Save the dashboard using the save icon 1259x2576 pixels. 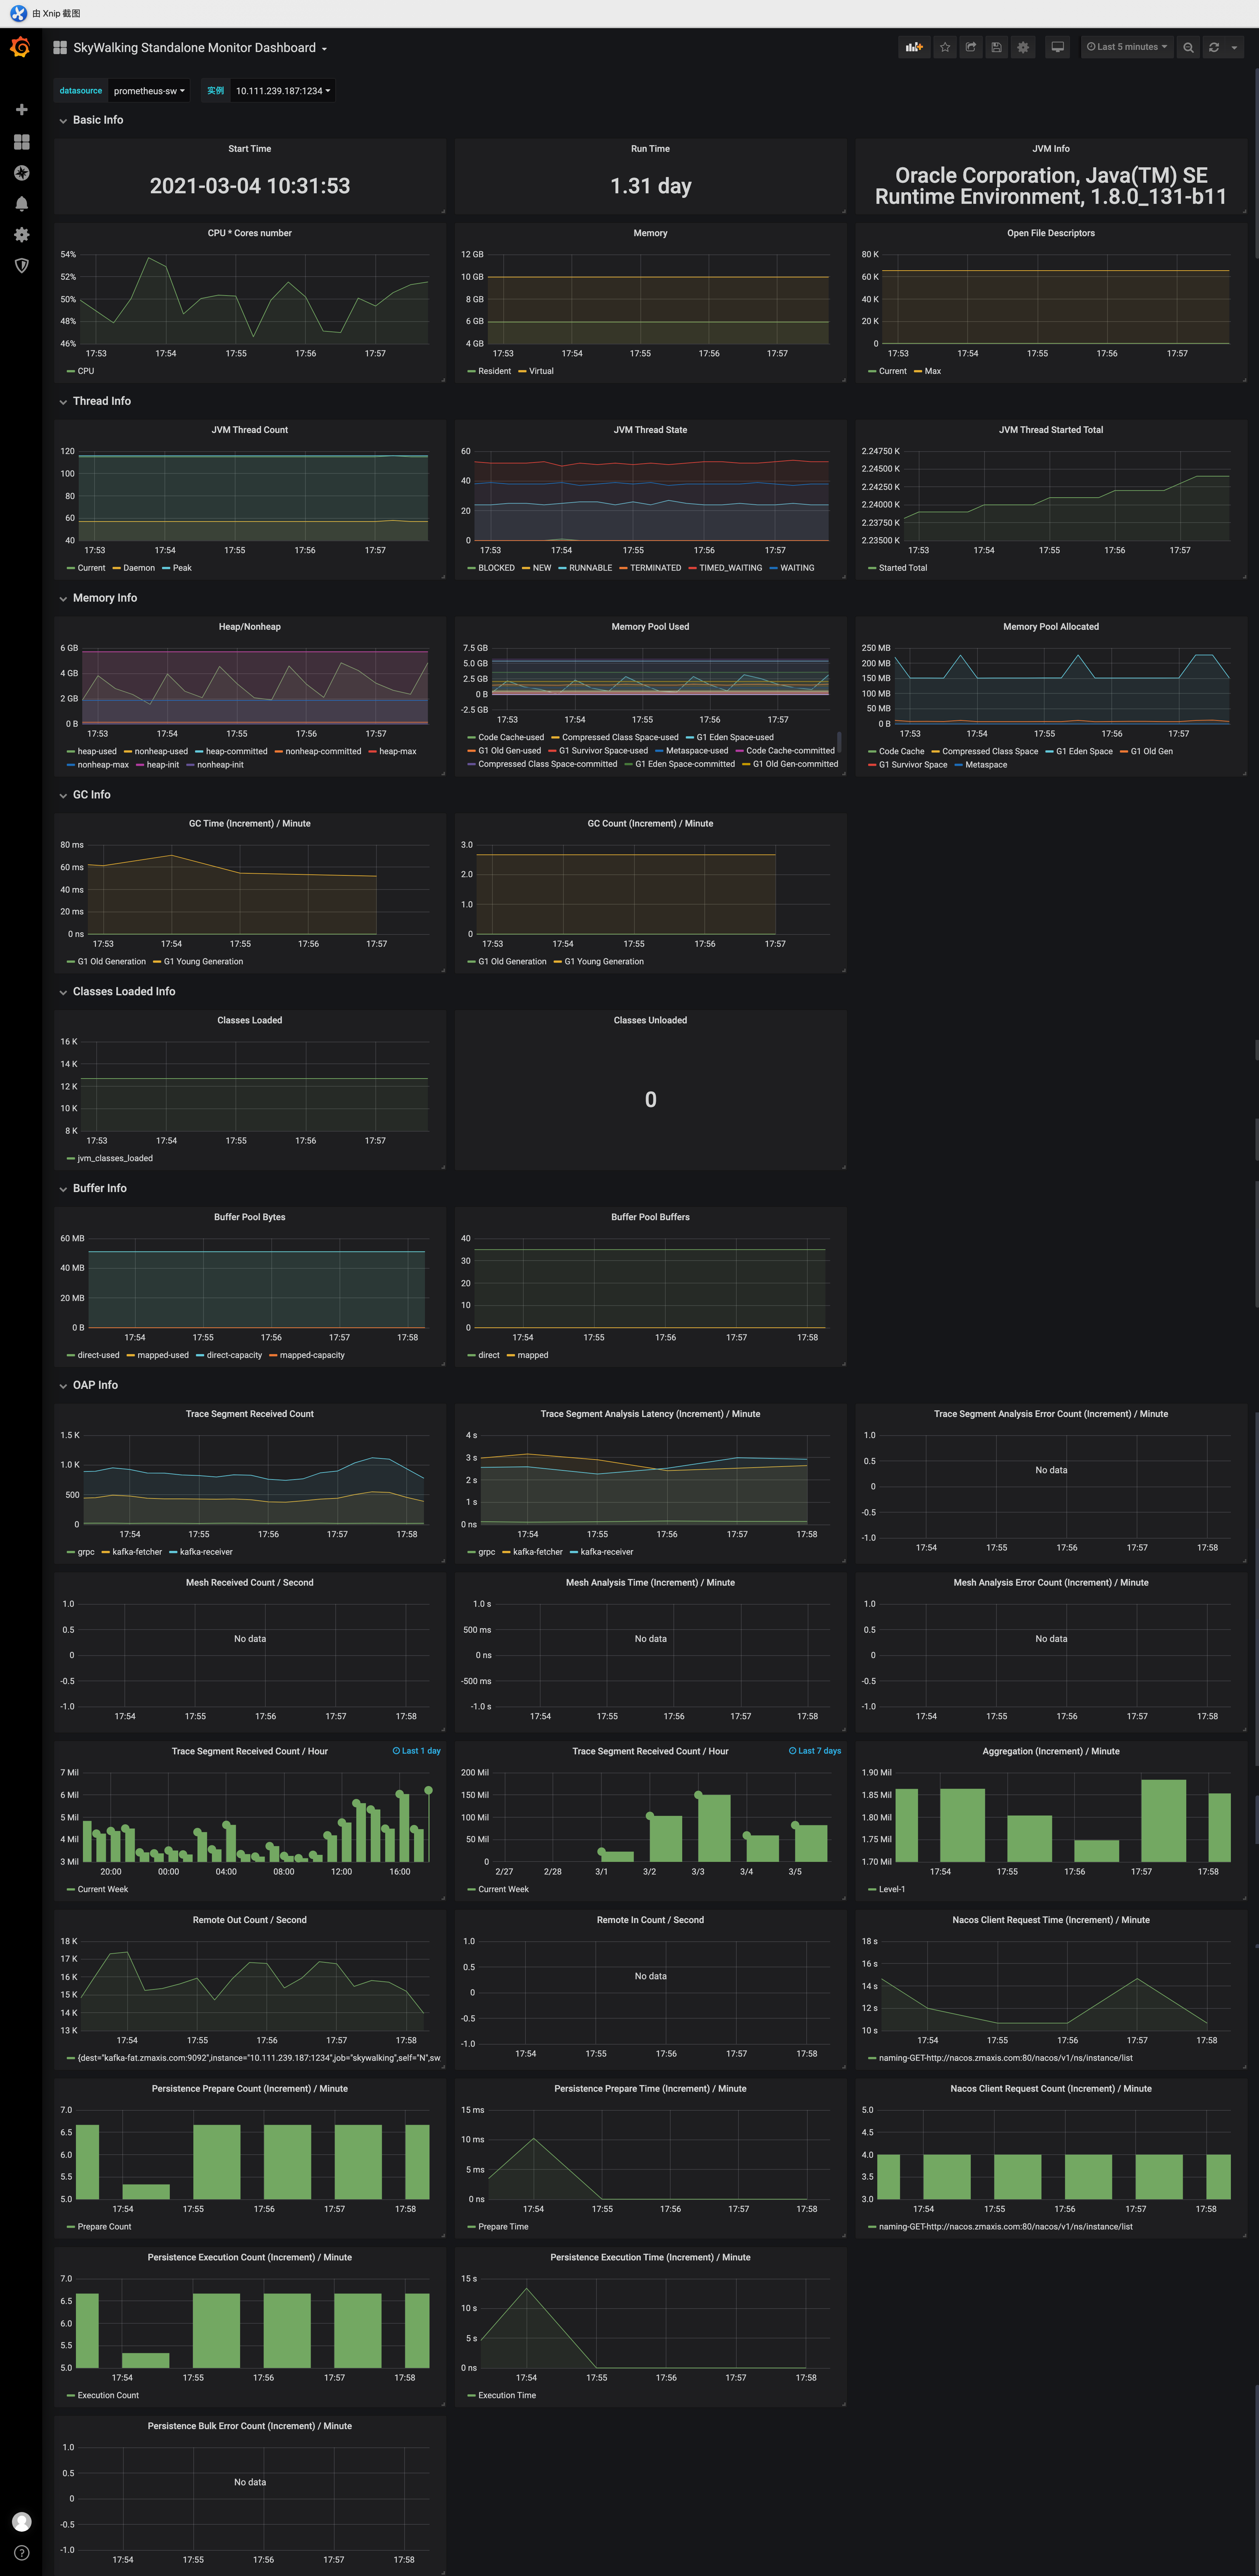click(x=996, y=47)
